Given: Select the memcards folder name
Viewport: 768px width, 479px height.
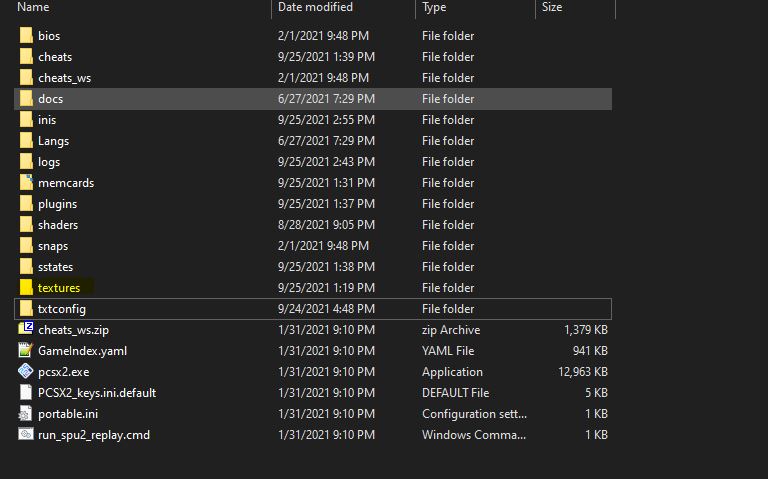Looking at the screenshot, I should coord(66,183).
